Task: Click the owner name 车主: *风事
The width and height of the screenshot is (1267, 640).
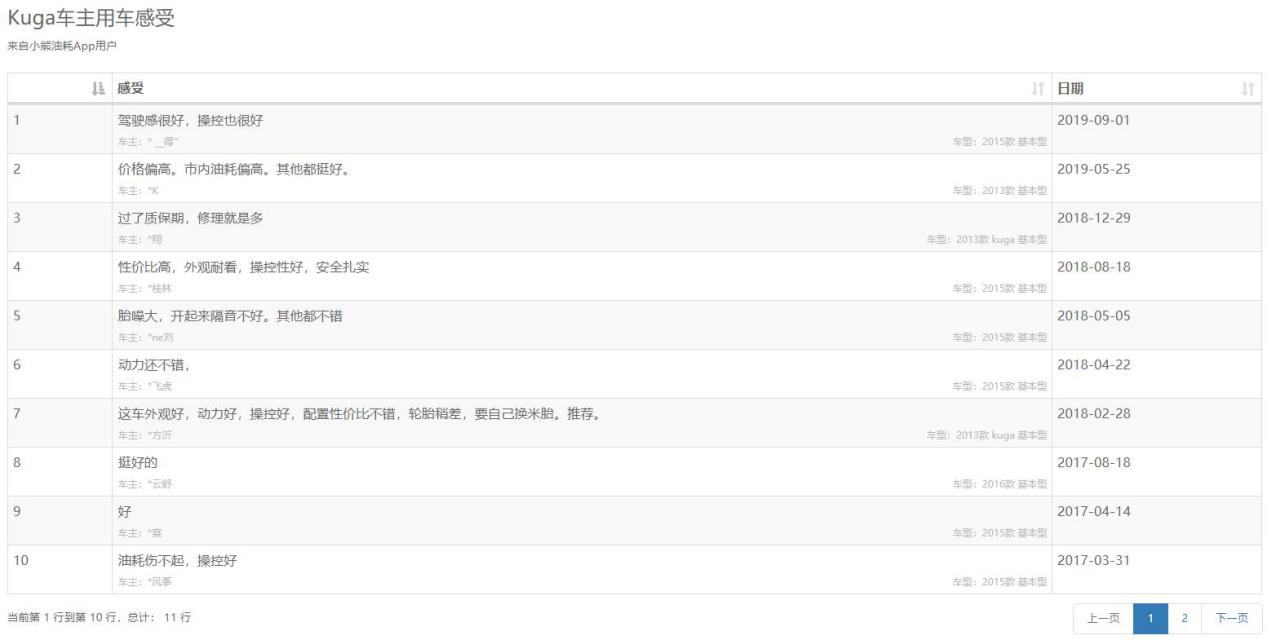Action: [x=145, y=582]
